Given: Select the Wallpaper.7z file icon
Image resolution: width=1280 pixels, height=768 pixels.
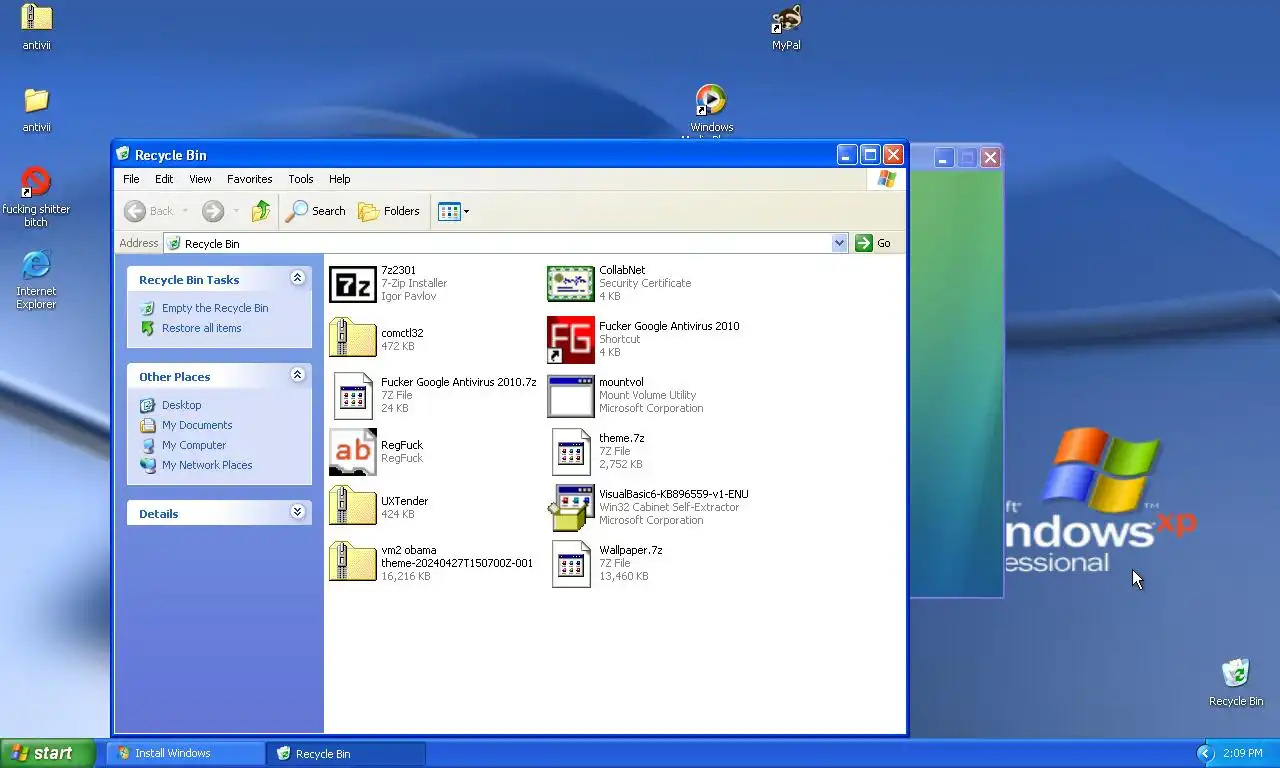Looking at the screenshot, I should tap(570, 564).
